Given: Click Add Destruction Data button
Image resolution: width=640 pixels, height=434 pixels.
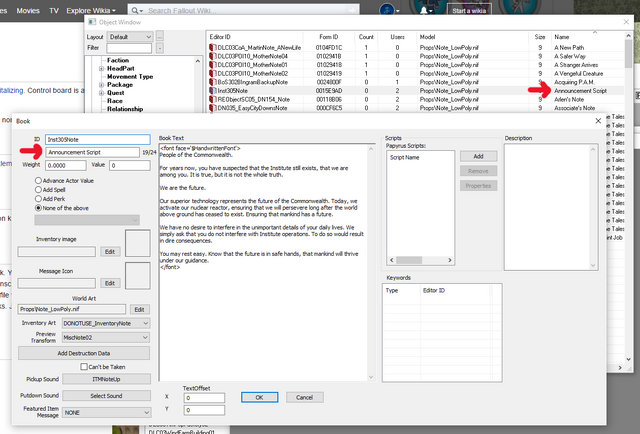Looking at the screenshot, I should [x=84, y=353].
